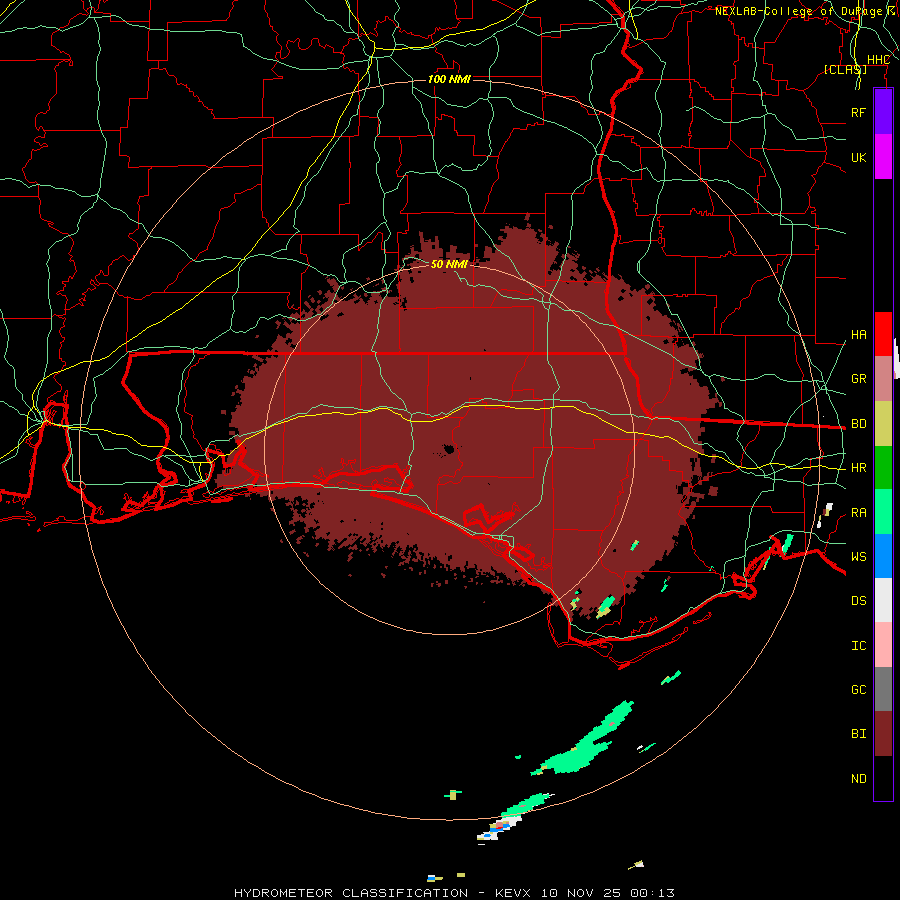This screenshot has height=900, width=900.
Task: Click the 50 NMI range ring label
Action: point(449,264)
